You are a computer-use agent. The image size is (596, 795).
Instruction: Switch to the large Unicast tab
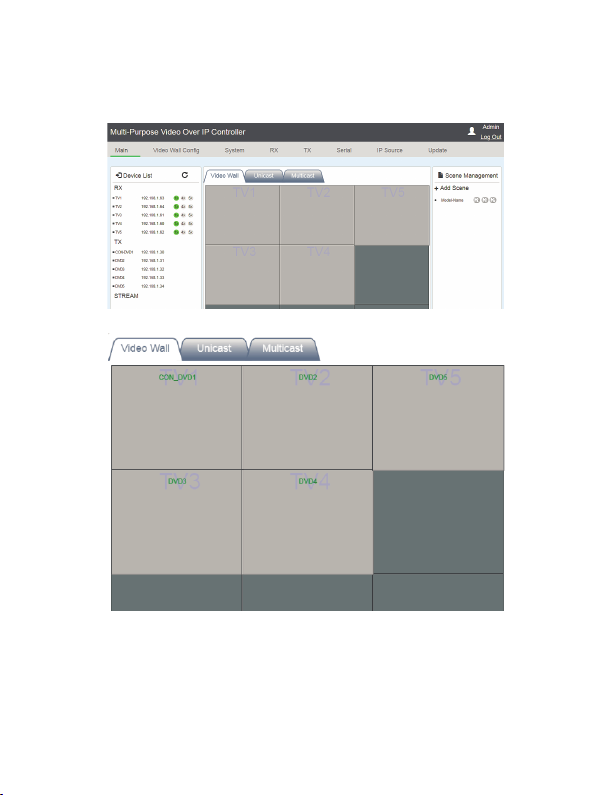[x=214, y=349]
